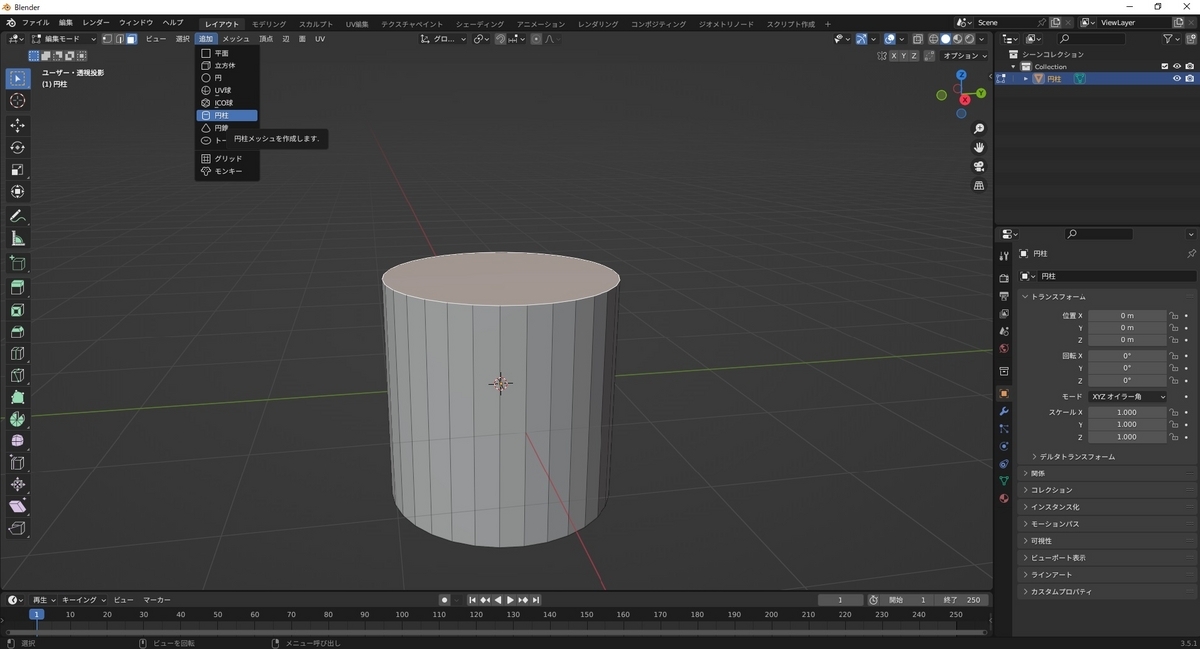Select the Move tool in left toolbar
Screen dimensions: 1200x649
(17, 125)
